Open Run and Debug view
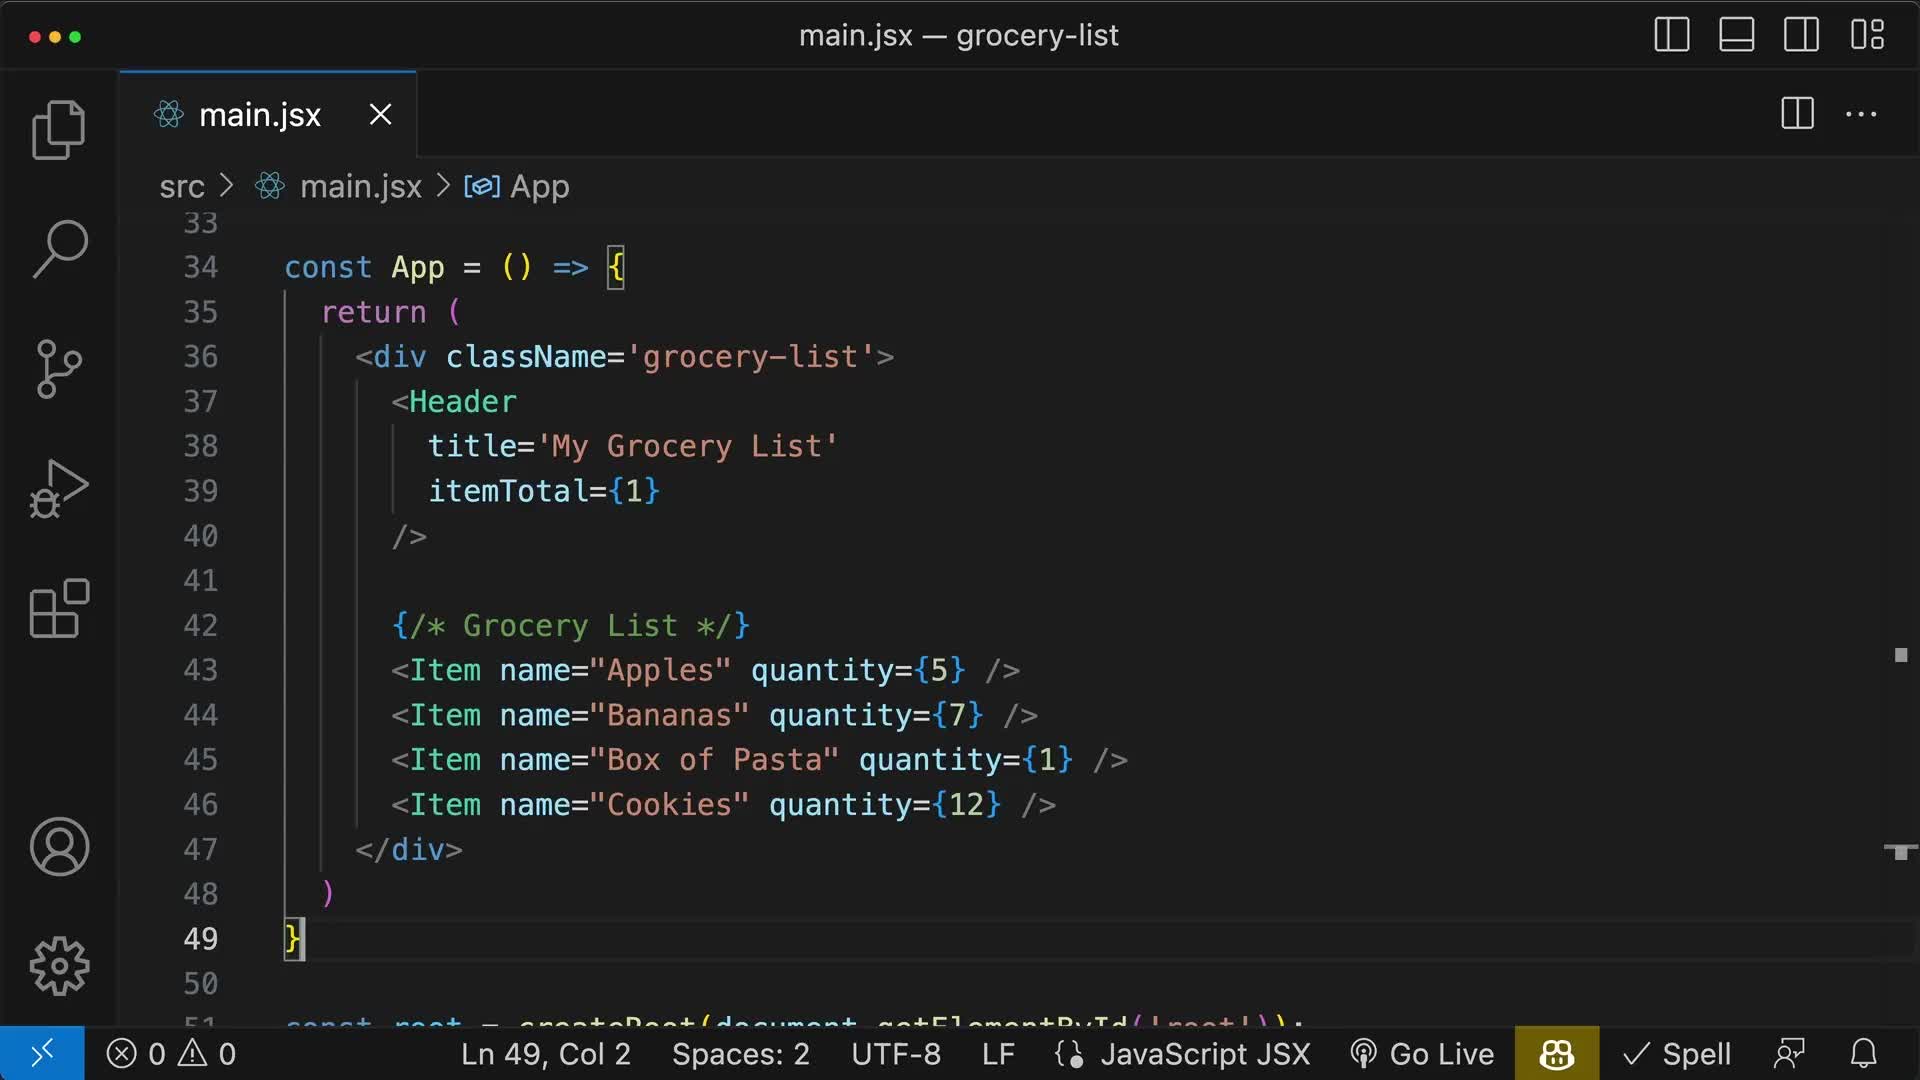 coord(58,489)
